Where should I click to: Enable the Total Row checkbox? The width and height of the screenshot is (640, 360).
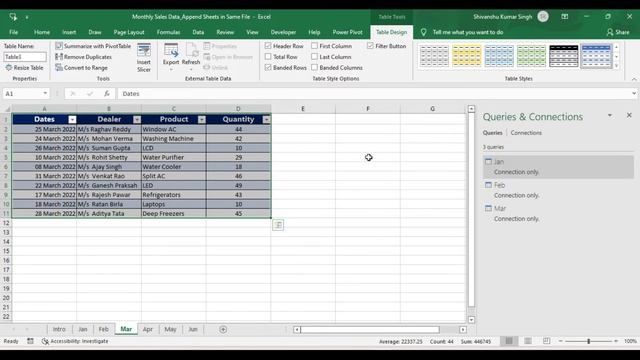point(268,57)
